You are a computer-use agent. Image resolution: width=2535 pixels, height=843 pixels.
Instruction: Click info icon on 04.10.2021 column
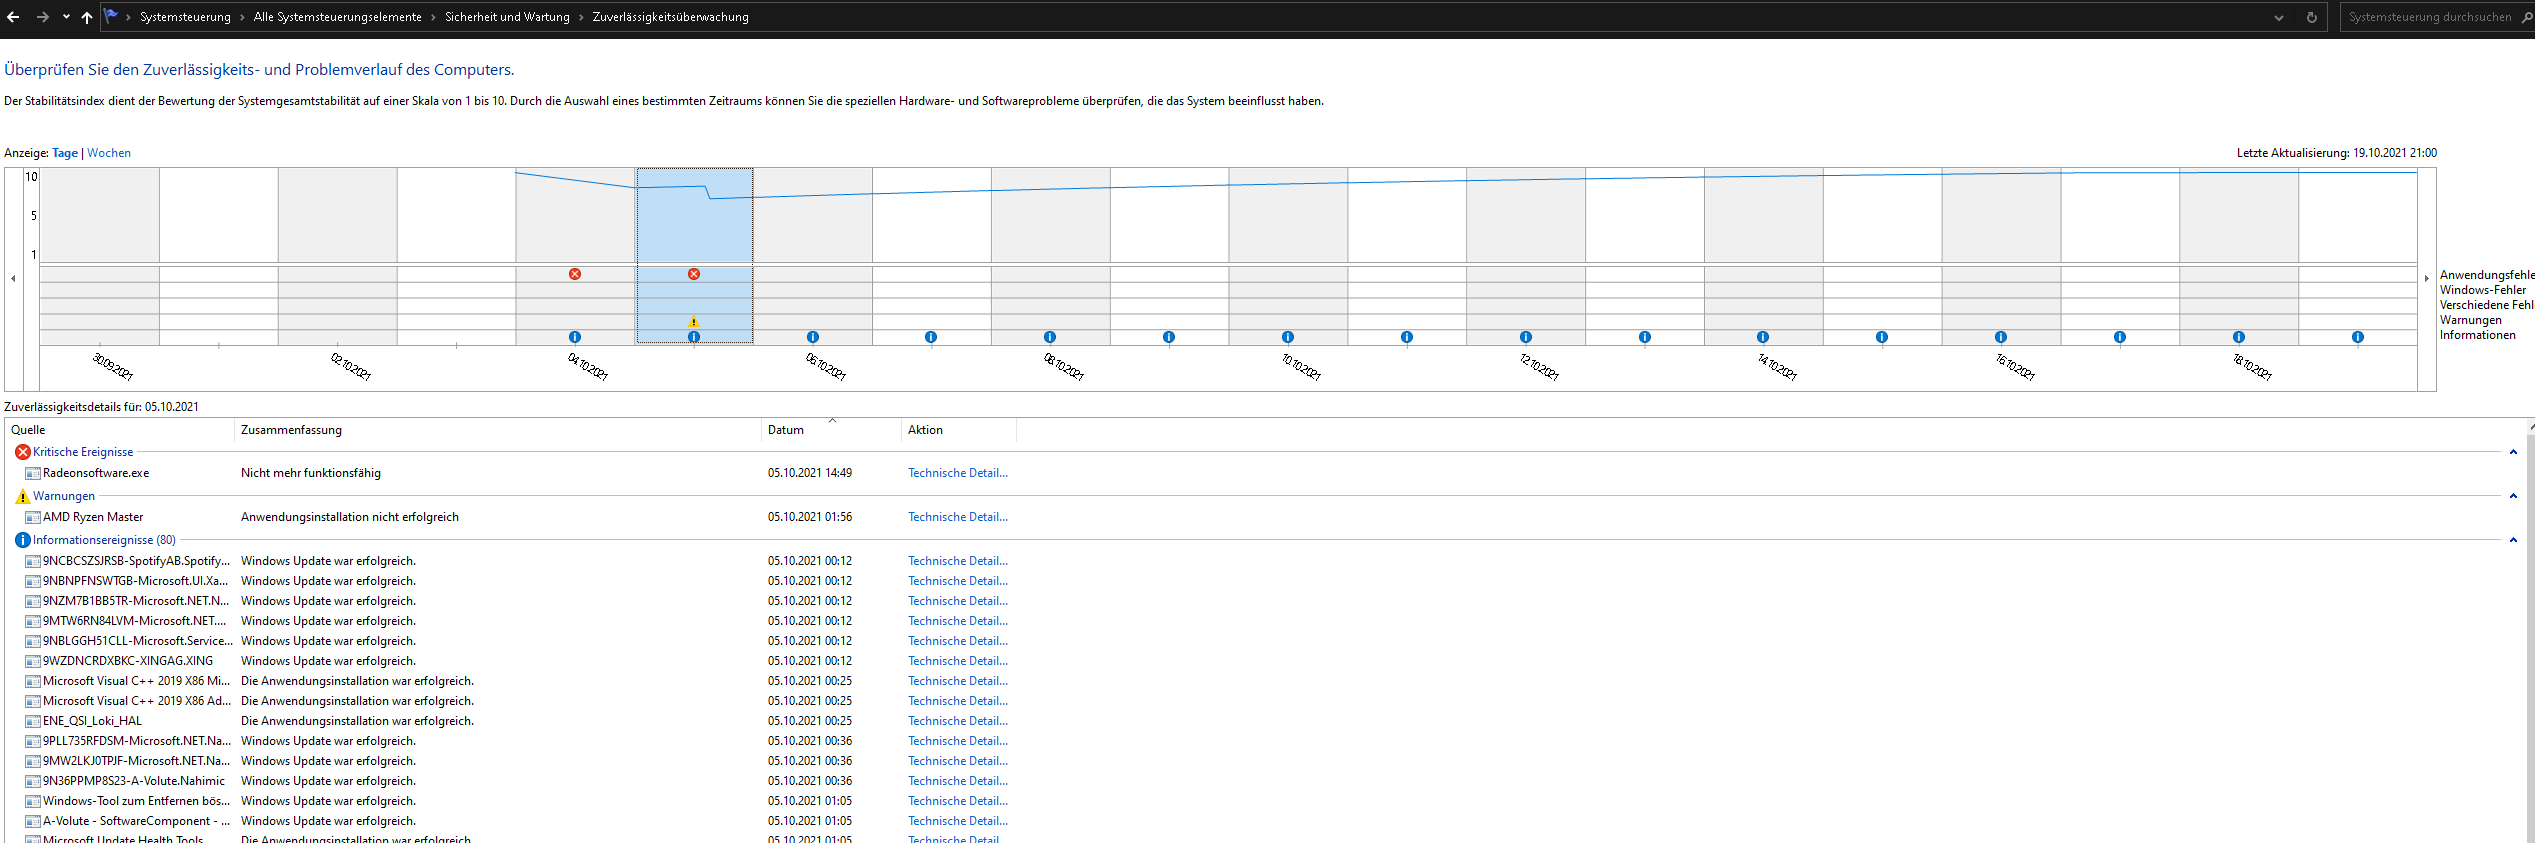coord(575,337)
